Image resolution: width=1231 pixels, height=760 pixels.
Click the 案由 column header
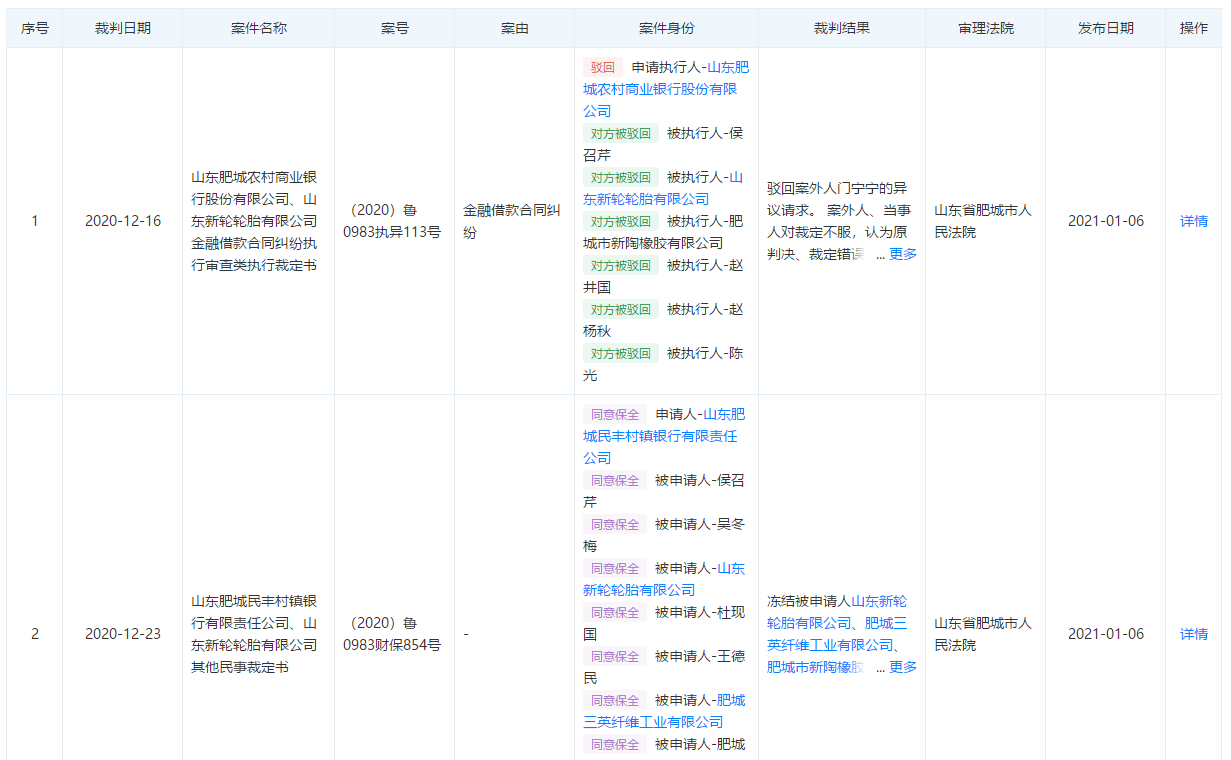(515, 28)
